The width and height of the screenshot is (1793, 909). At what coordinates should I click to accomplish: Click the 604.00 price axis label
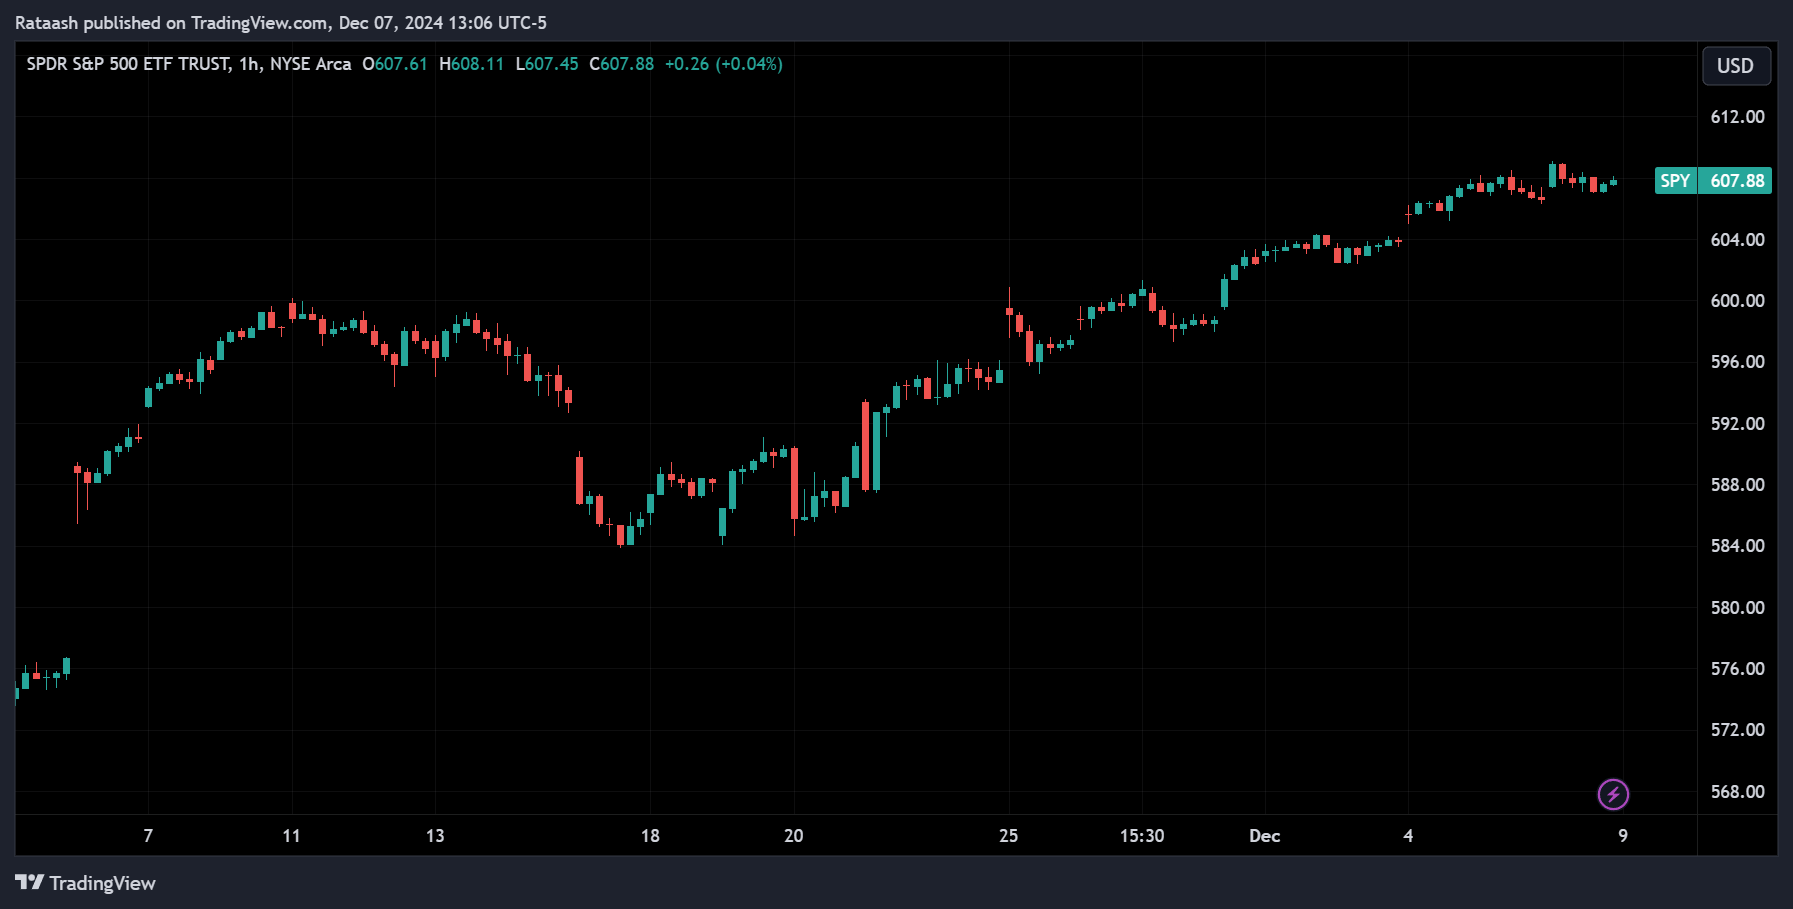point(1737,240)
